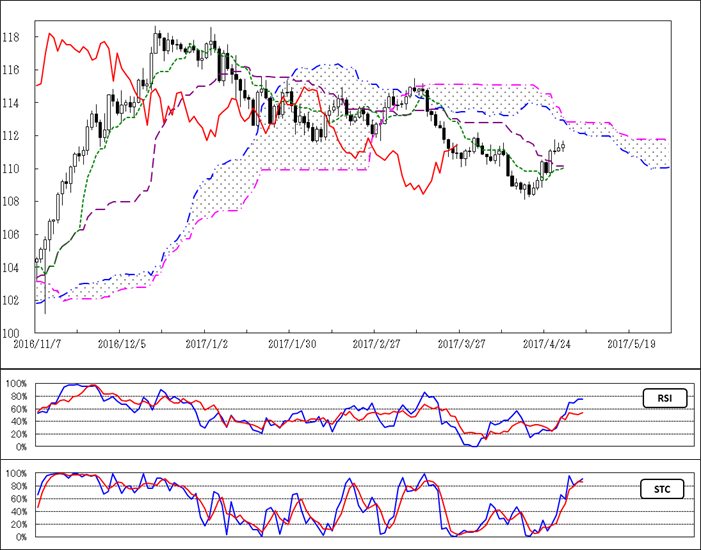Select the 0% label on the RSI axis
This screenshot has width=701, height=550.
coord(21,447)
